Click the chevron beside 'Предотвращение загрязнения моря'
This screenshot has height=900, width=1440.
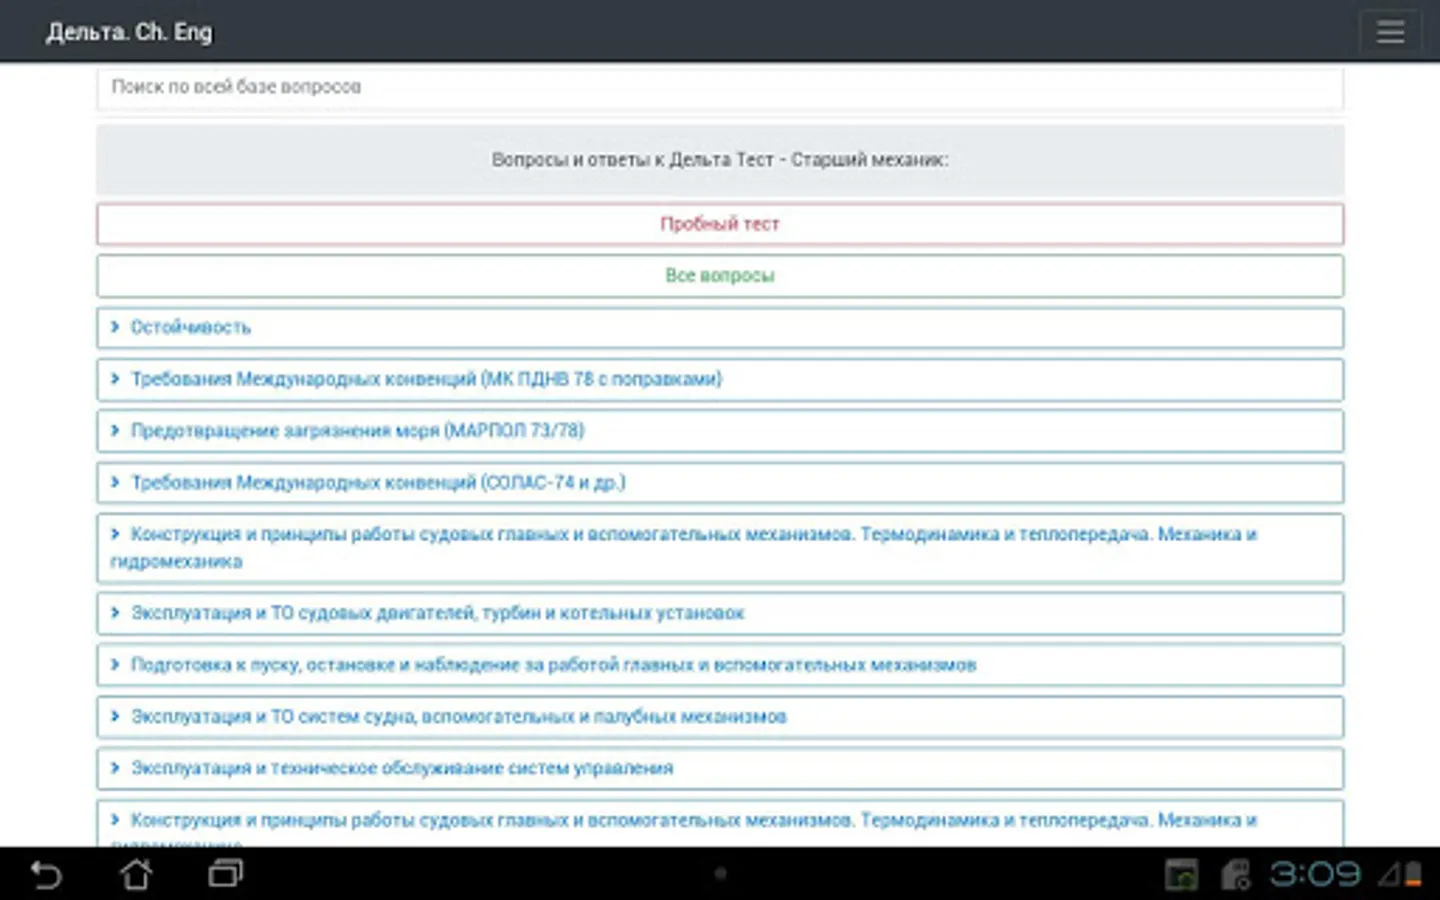[115, 430]
